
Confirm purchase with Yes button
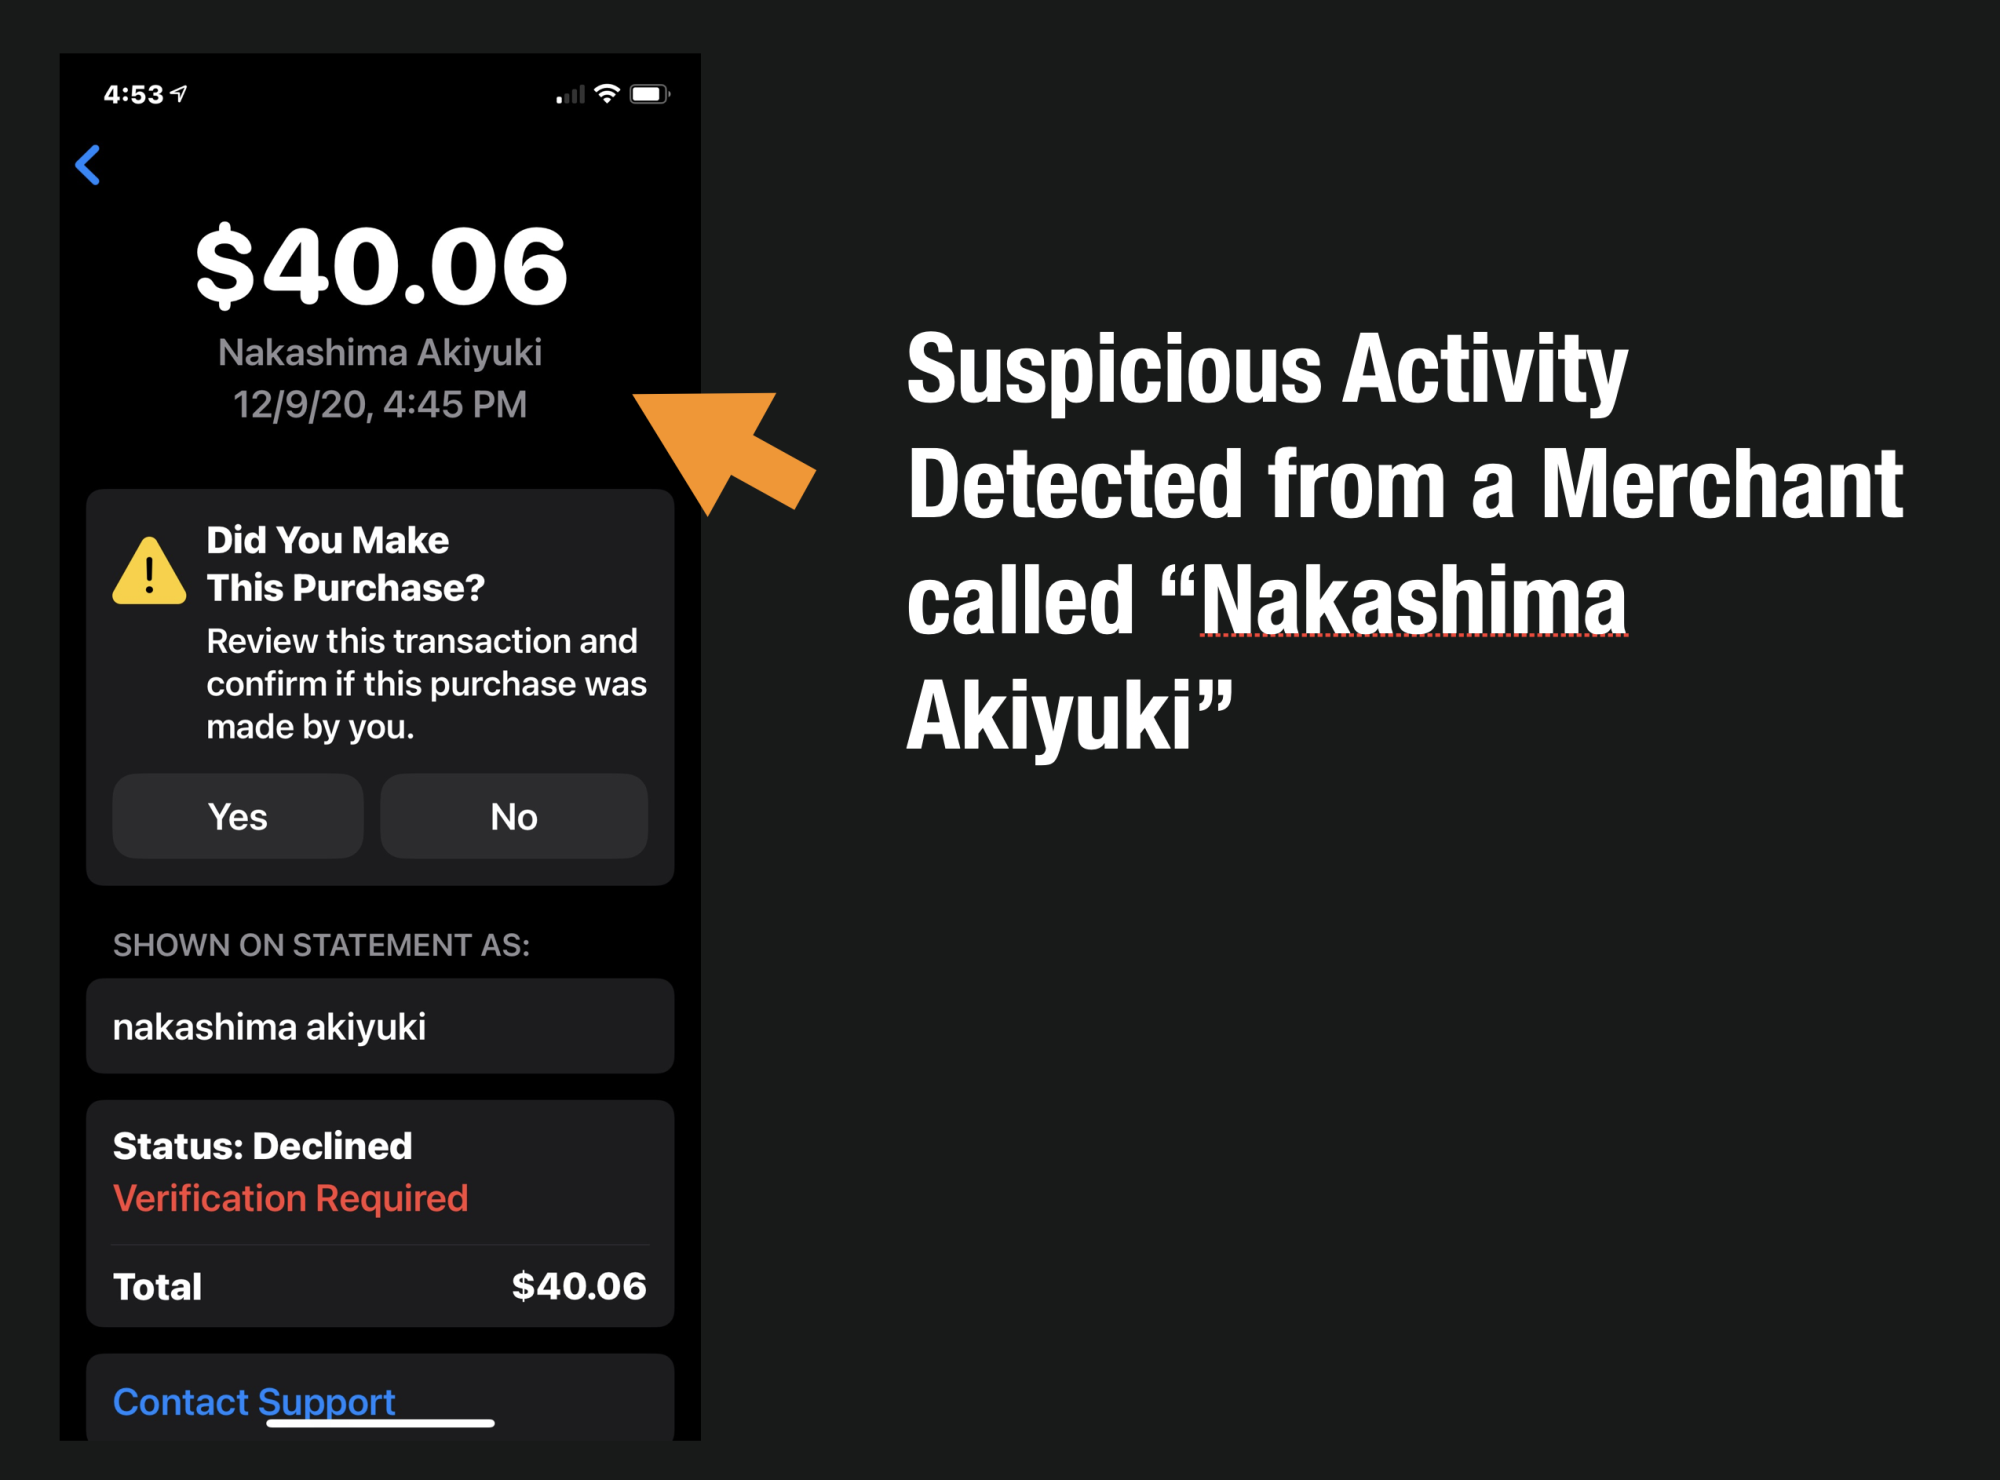[238, 816]
